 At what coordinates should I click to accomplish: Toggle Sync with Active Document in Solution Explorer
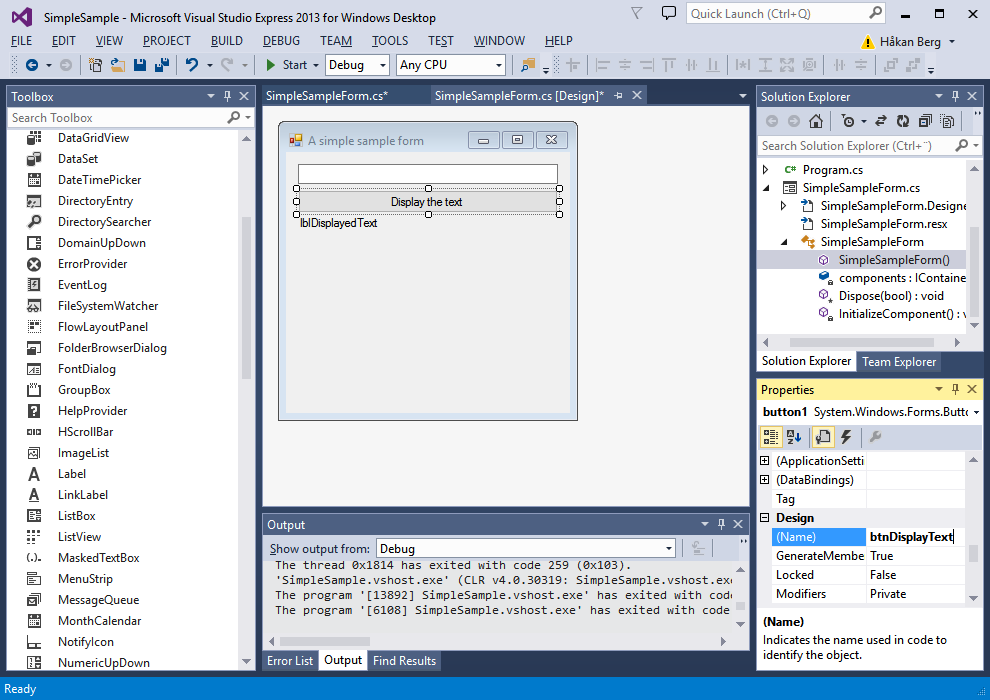click(x=881, y=121)
